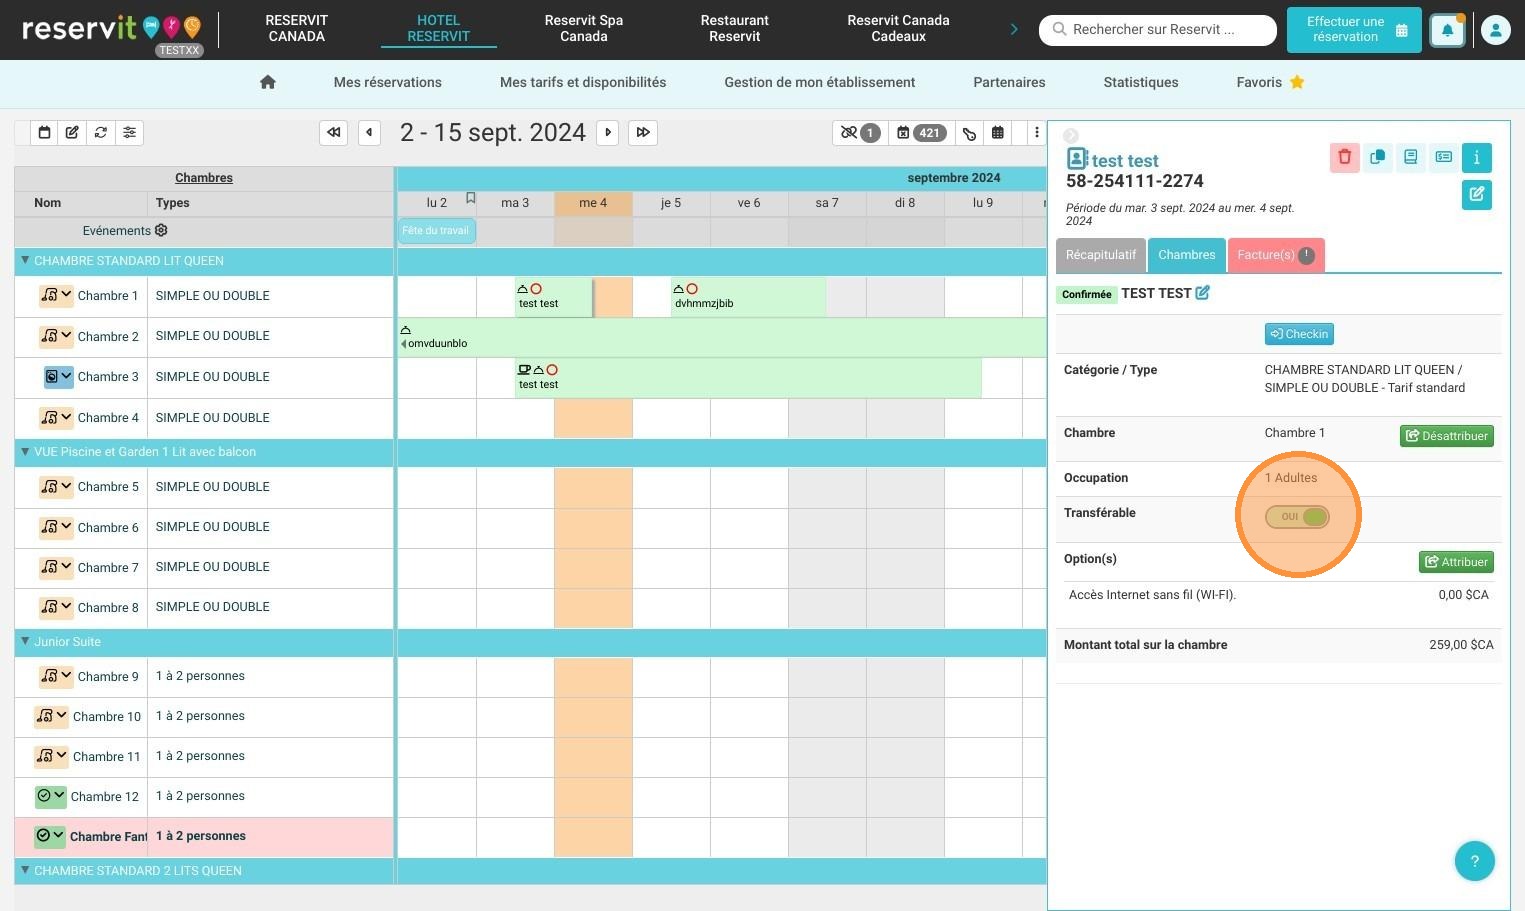The image size is (1525, 911).
Task: Open the Favoris menu
Action: point(1270,82)
